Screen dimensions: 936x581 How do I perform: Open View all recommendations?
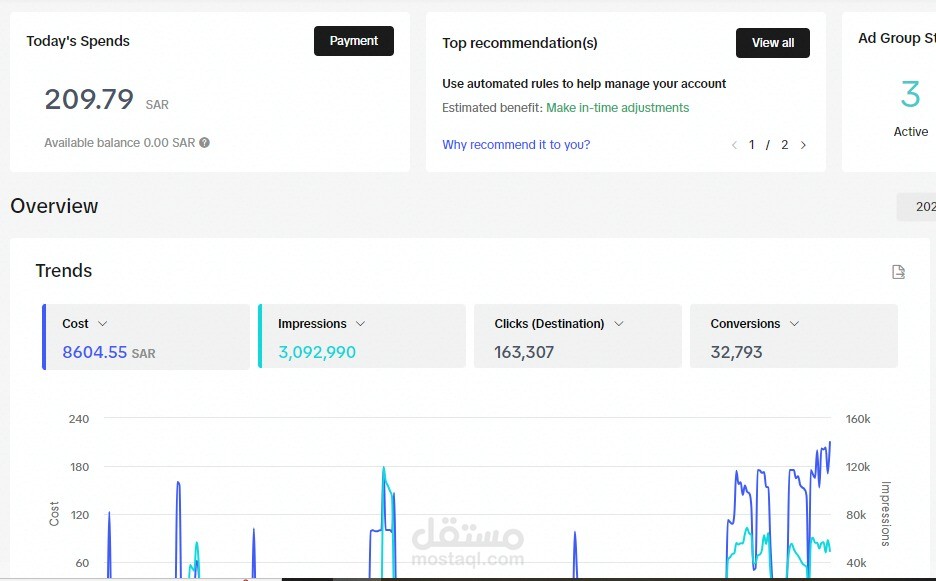tap(772, 43)
